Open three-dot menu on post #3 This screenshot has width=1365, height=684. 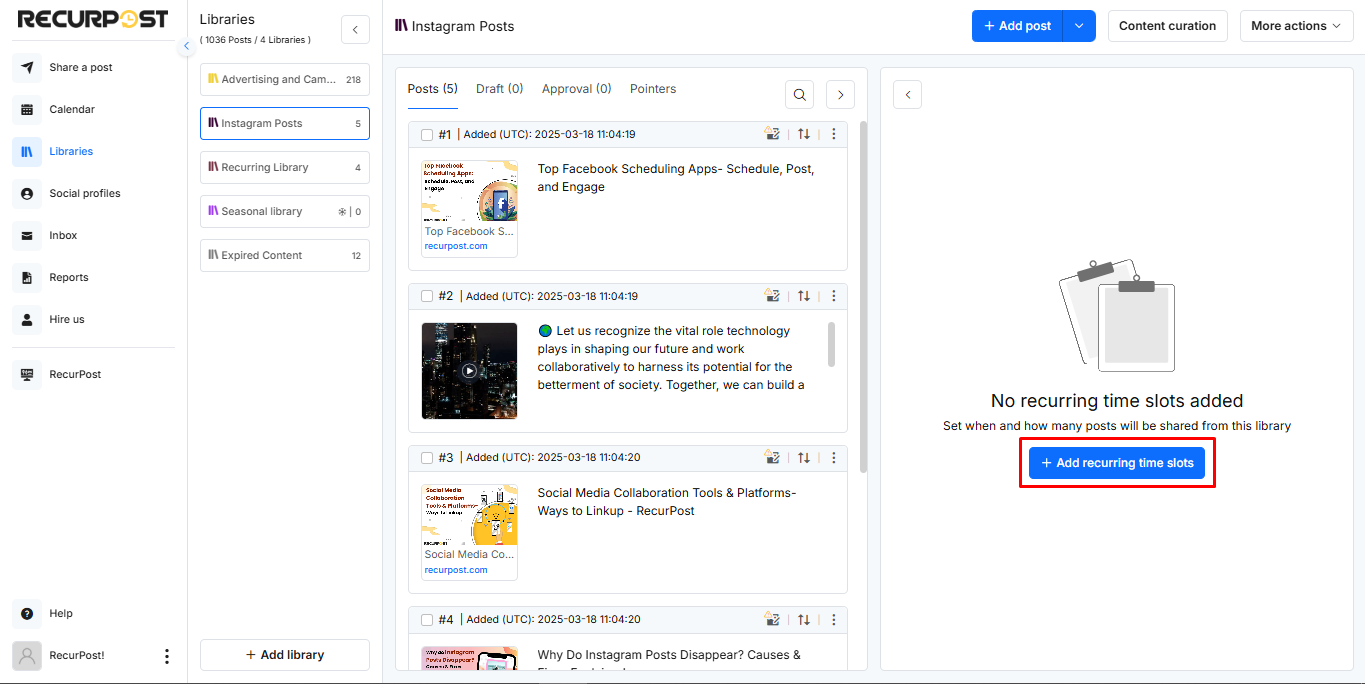pos(834,458)
